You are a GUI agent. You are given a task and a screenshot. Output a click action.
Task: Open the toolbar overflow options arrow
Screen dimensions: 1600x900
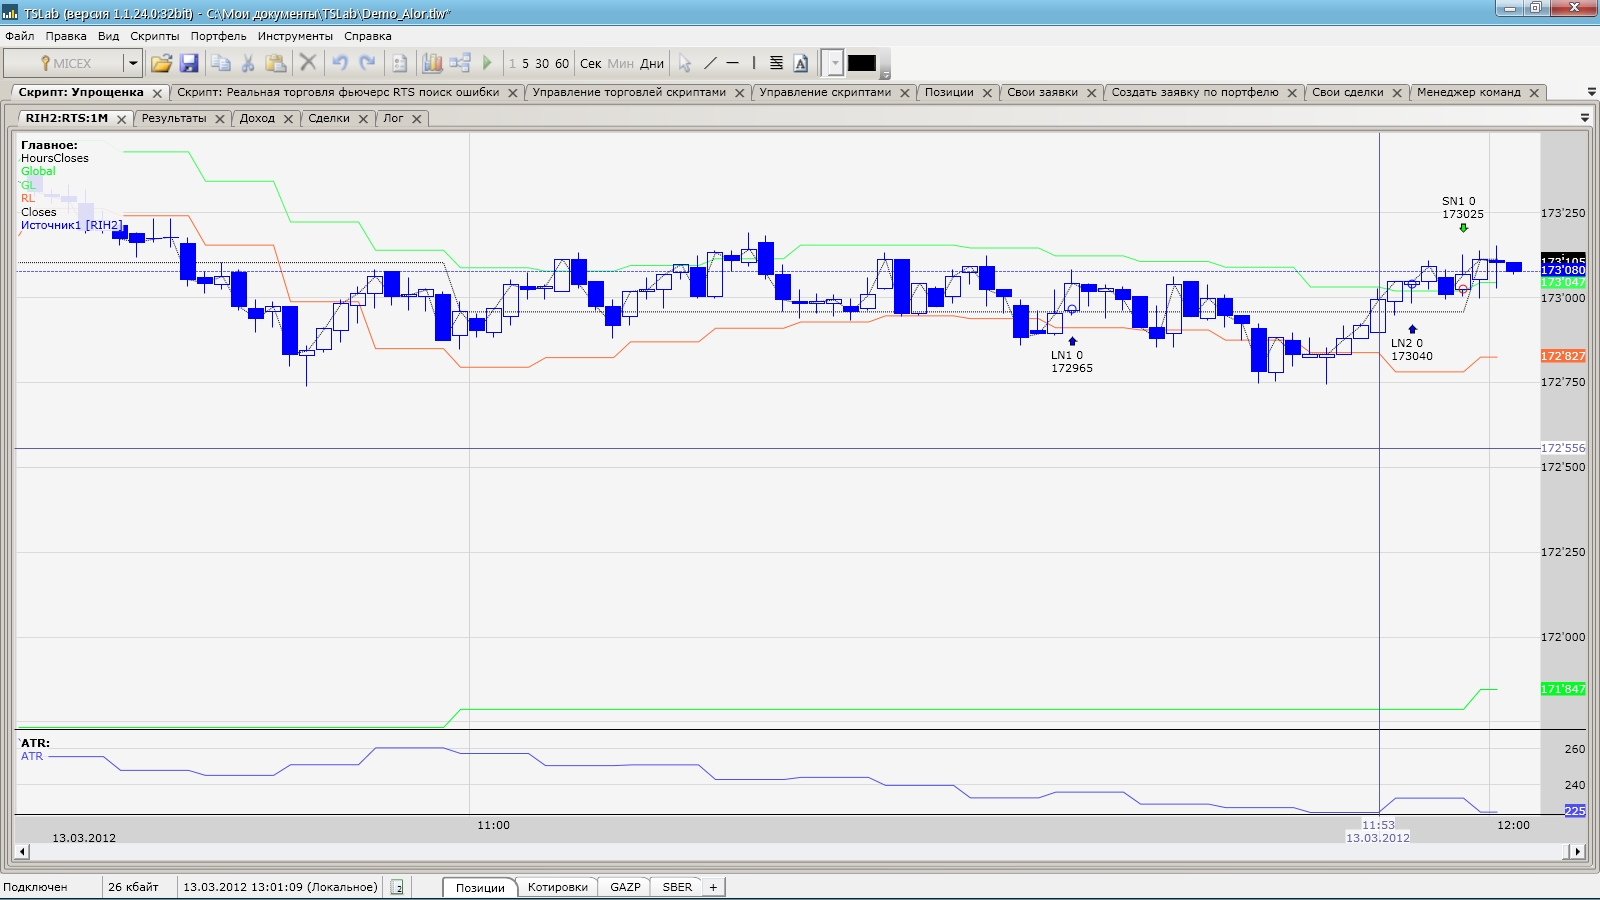(885, 75)
